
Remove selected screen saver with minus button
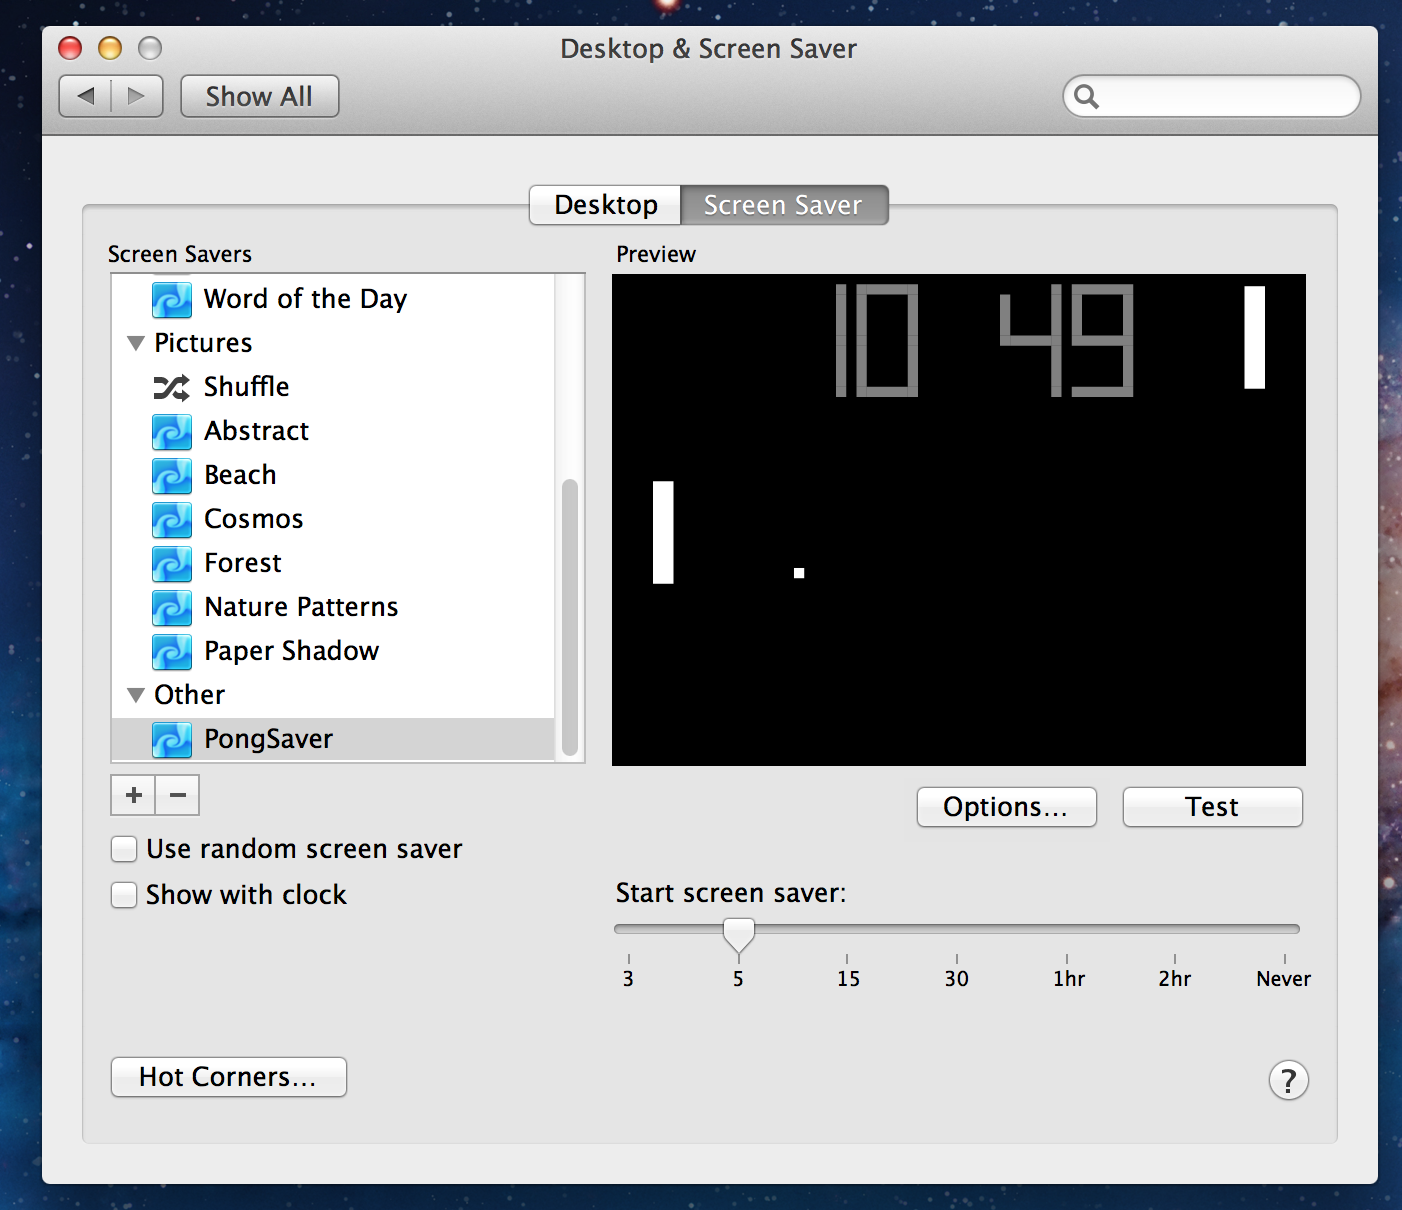tap(178, 795)
